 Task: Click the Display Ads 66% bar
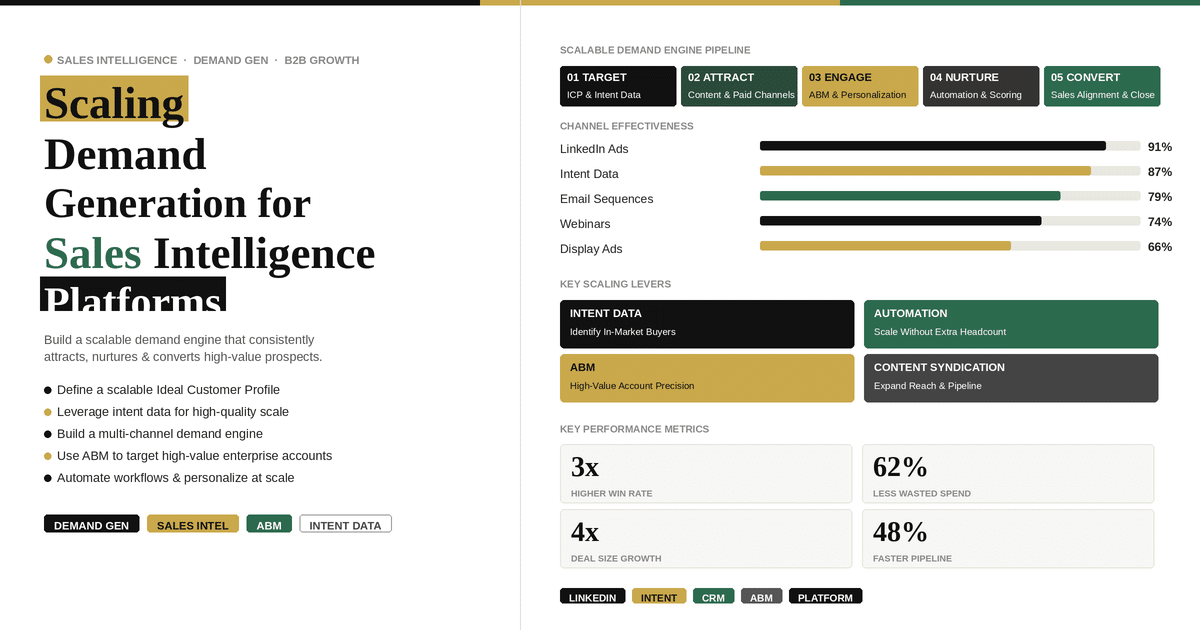click(x=949, y=246)
